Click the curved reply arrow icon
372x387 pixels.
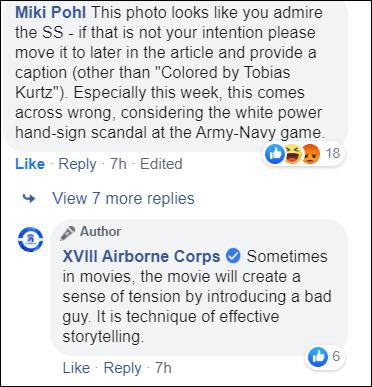pyautogui.click(x=29, y=199)
